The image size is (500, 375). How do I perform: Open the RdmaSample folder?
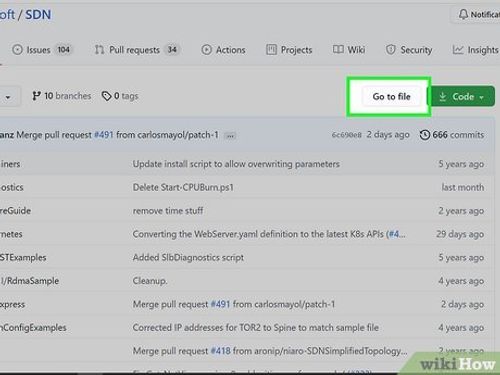coord(29,281)
